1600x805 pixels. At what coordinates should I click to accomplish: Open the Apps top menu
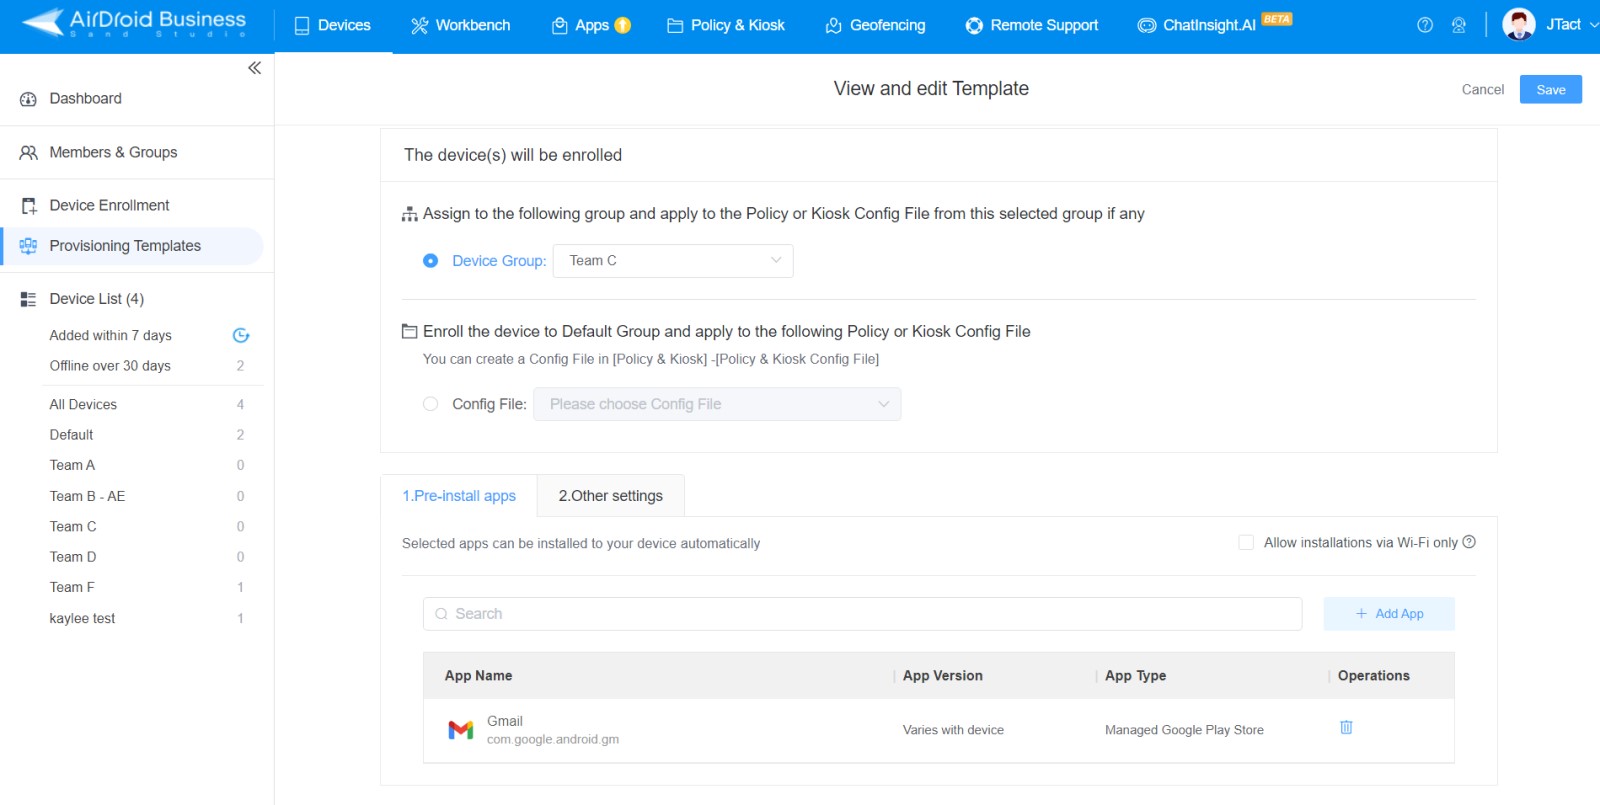pos(580,25)
